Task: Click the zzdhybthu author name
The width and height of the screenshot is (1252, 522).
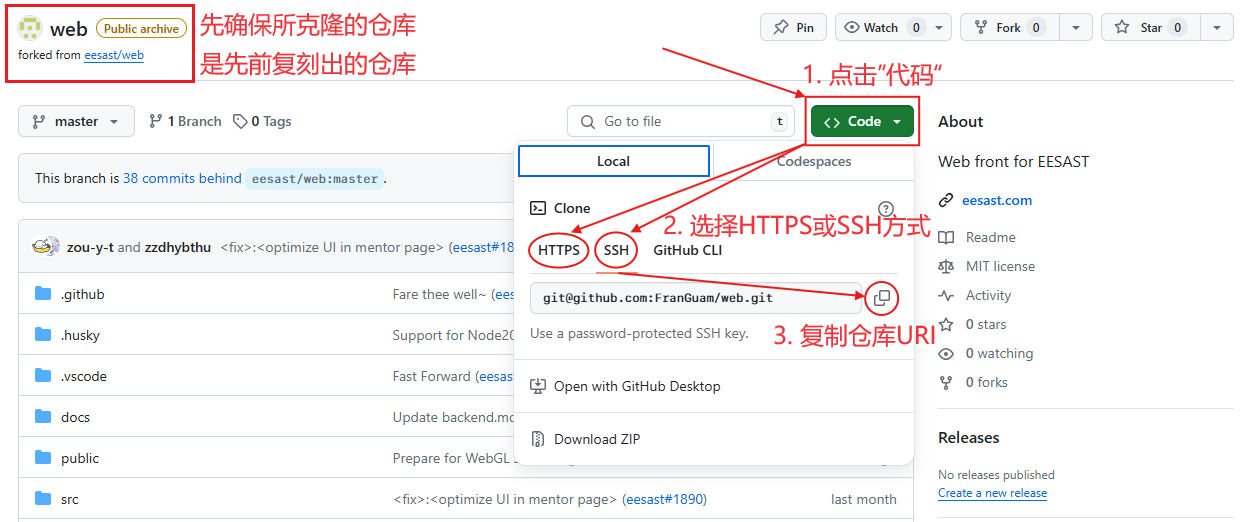Action: [x=178, y=247]
